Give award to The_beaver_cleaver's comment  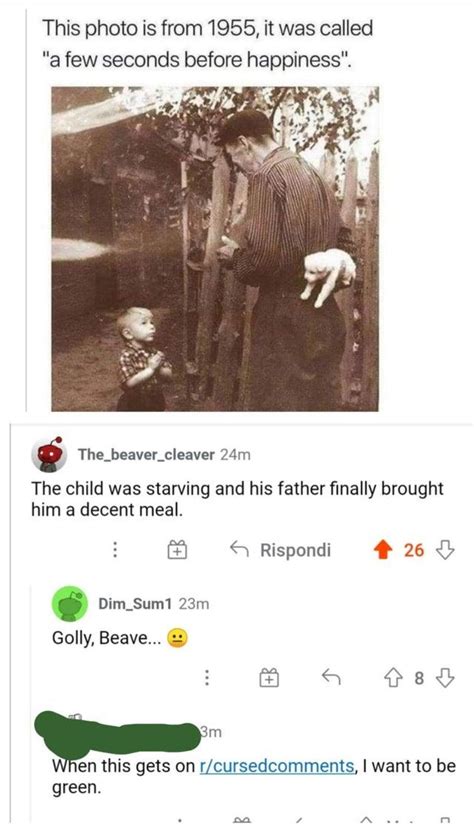pos(175,550)
